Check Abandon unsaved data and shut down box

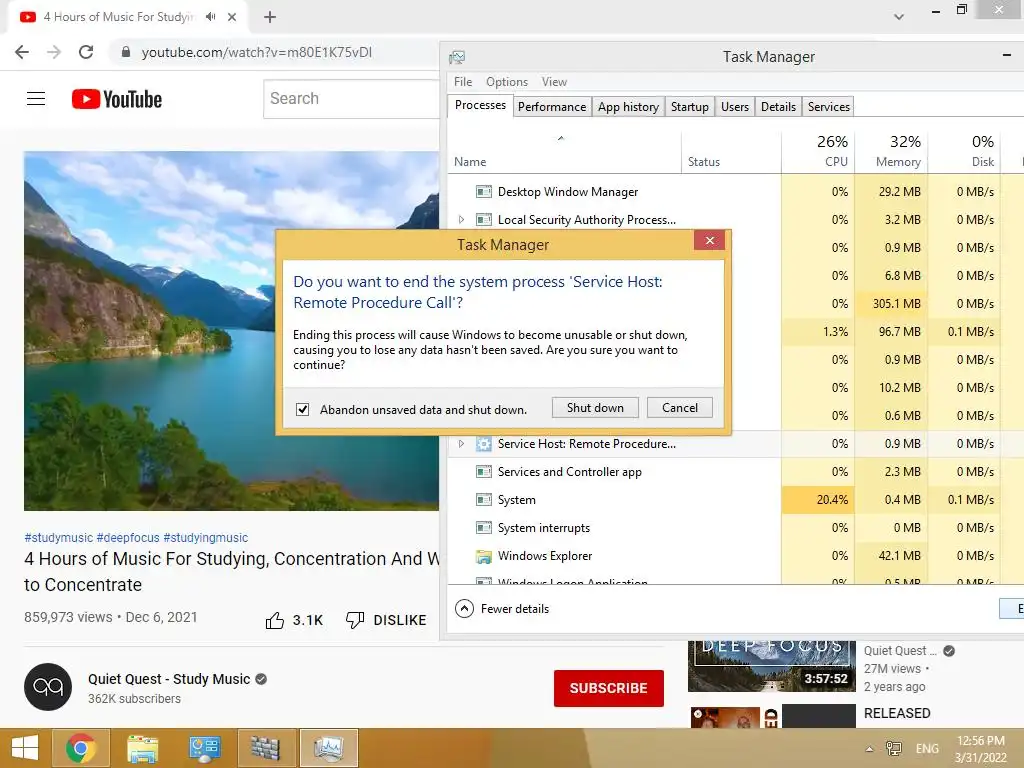(x=302, y=409)
